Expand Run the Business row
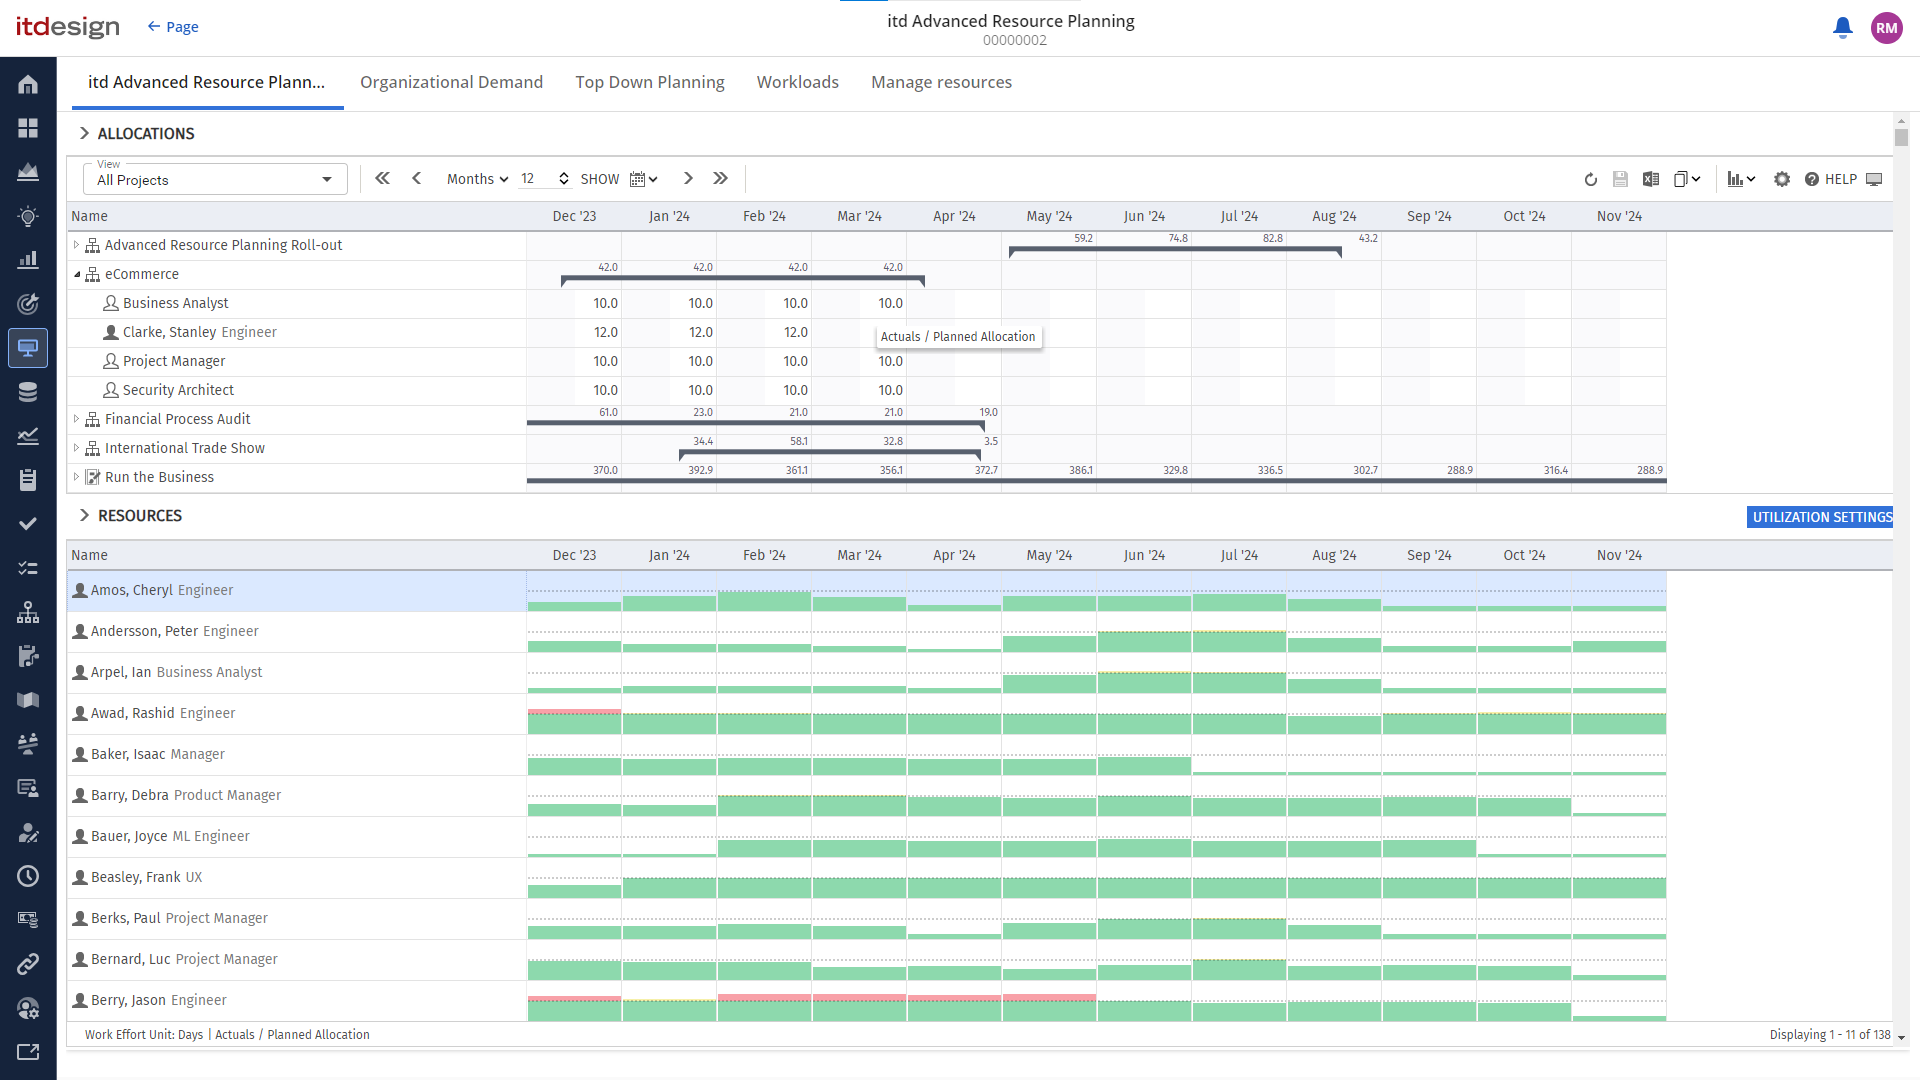 click(76, 477)
